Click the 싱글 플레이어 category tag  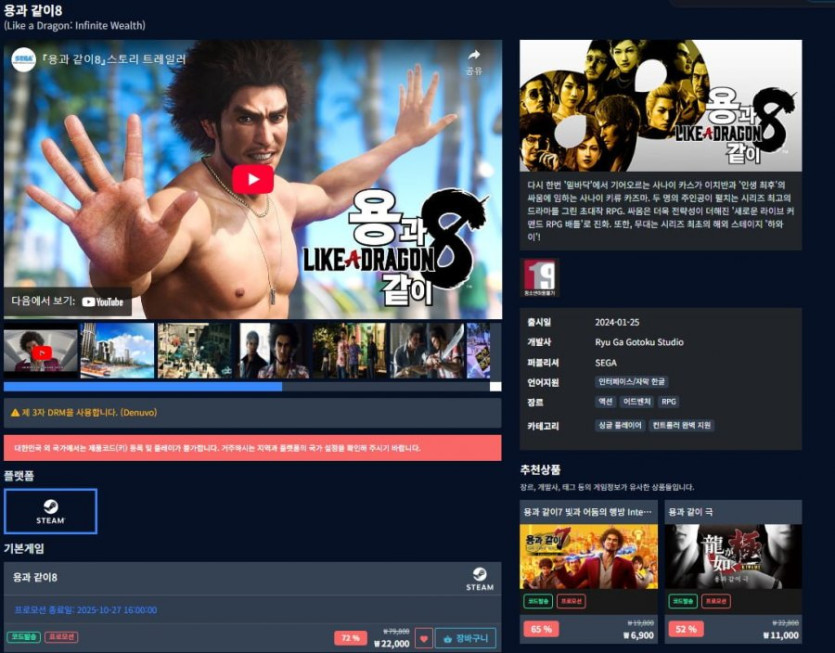point(619,426)
